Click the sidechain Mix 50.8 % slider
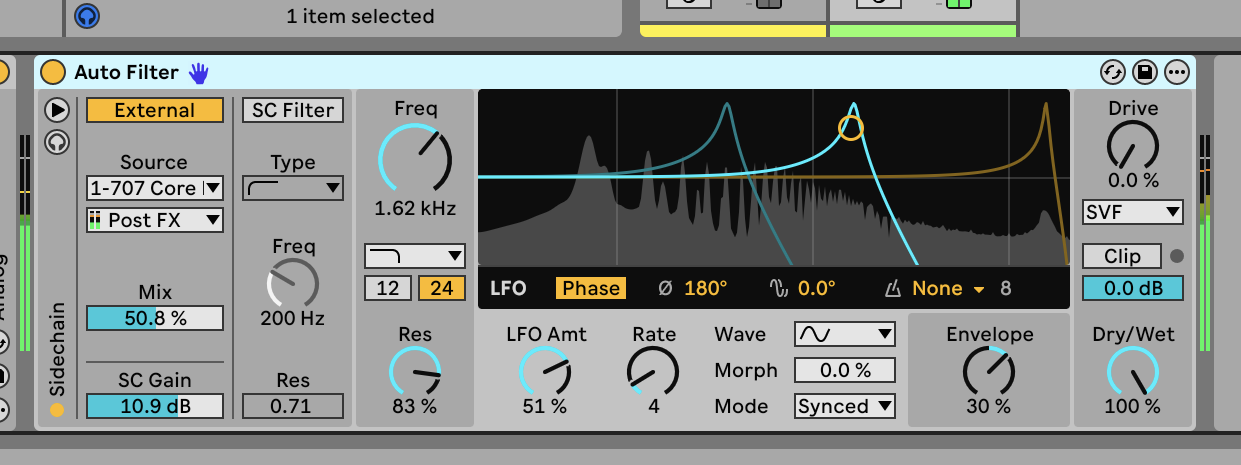Viewport: 1241px width, 465px height. coord(155,318)
